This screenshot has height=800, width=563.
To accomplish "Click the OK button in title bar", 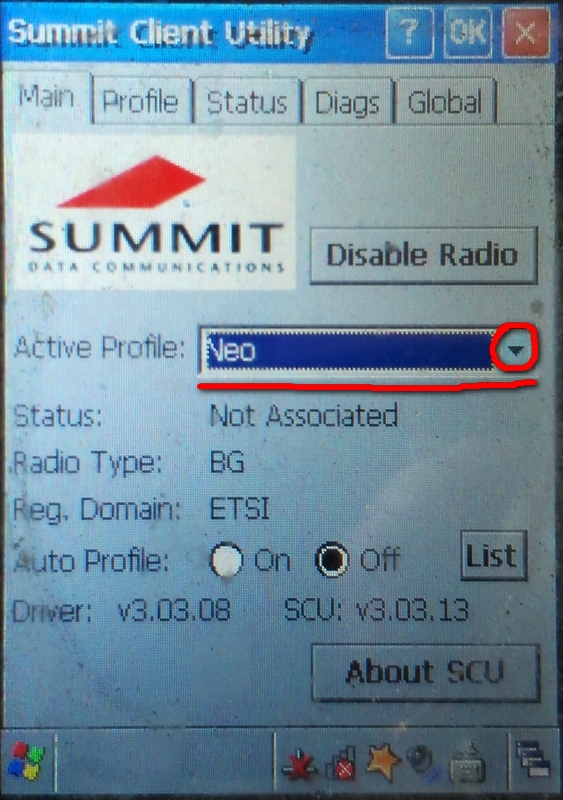I will coord(468,32).
